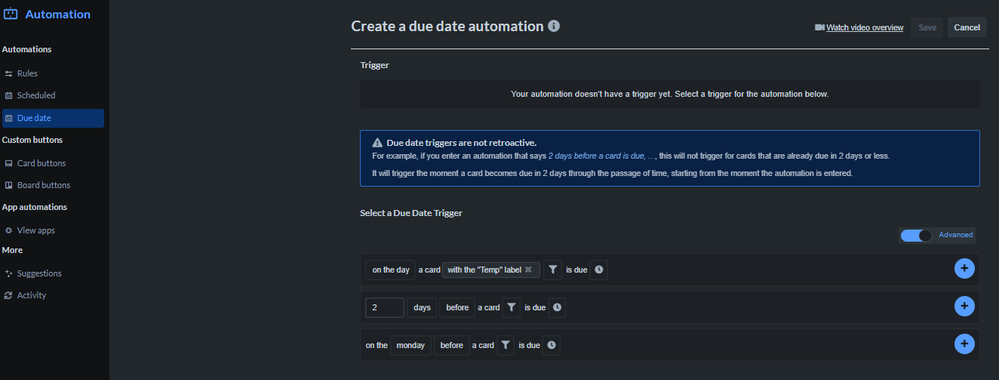Click the info icon beside the page title
The width and height of the screenshot is (999, 380).
point(554,26)
